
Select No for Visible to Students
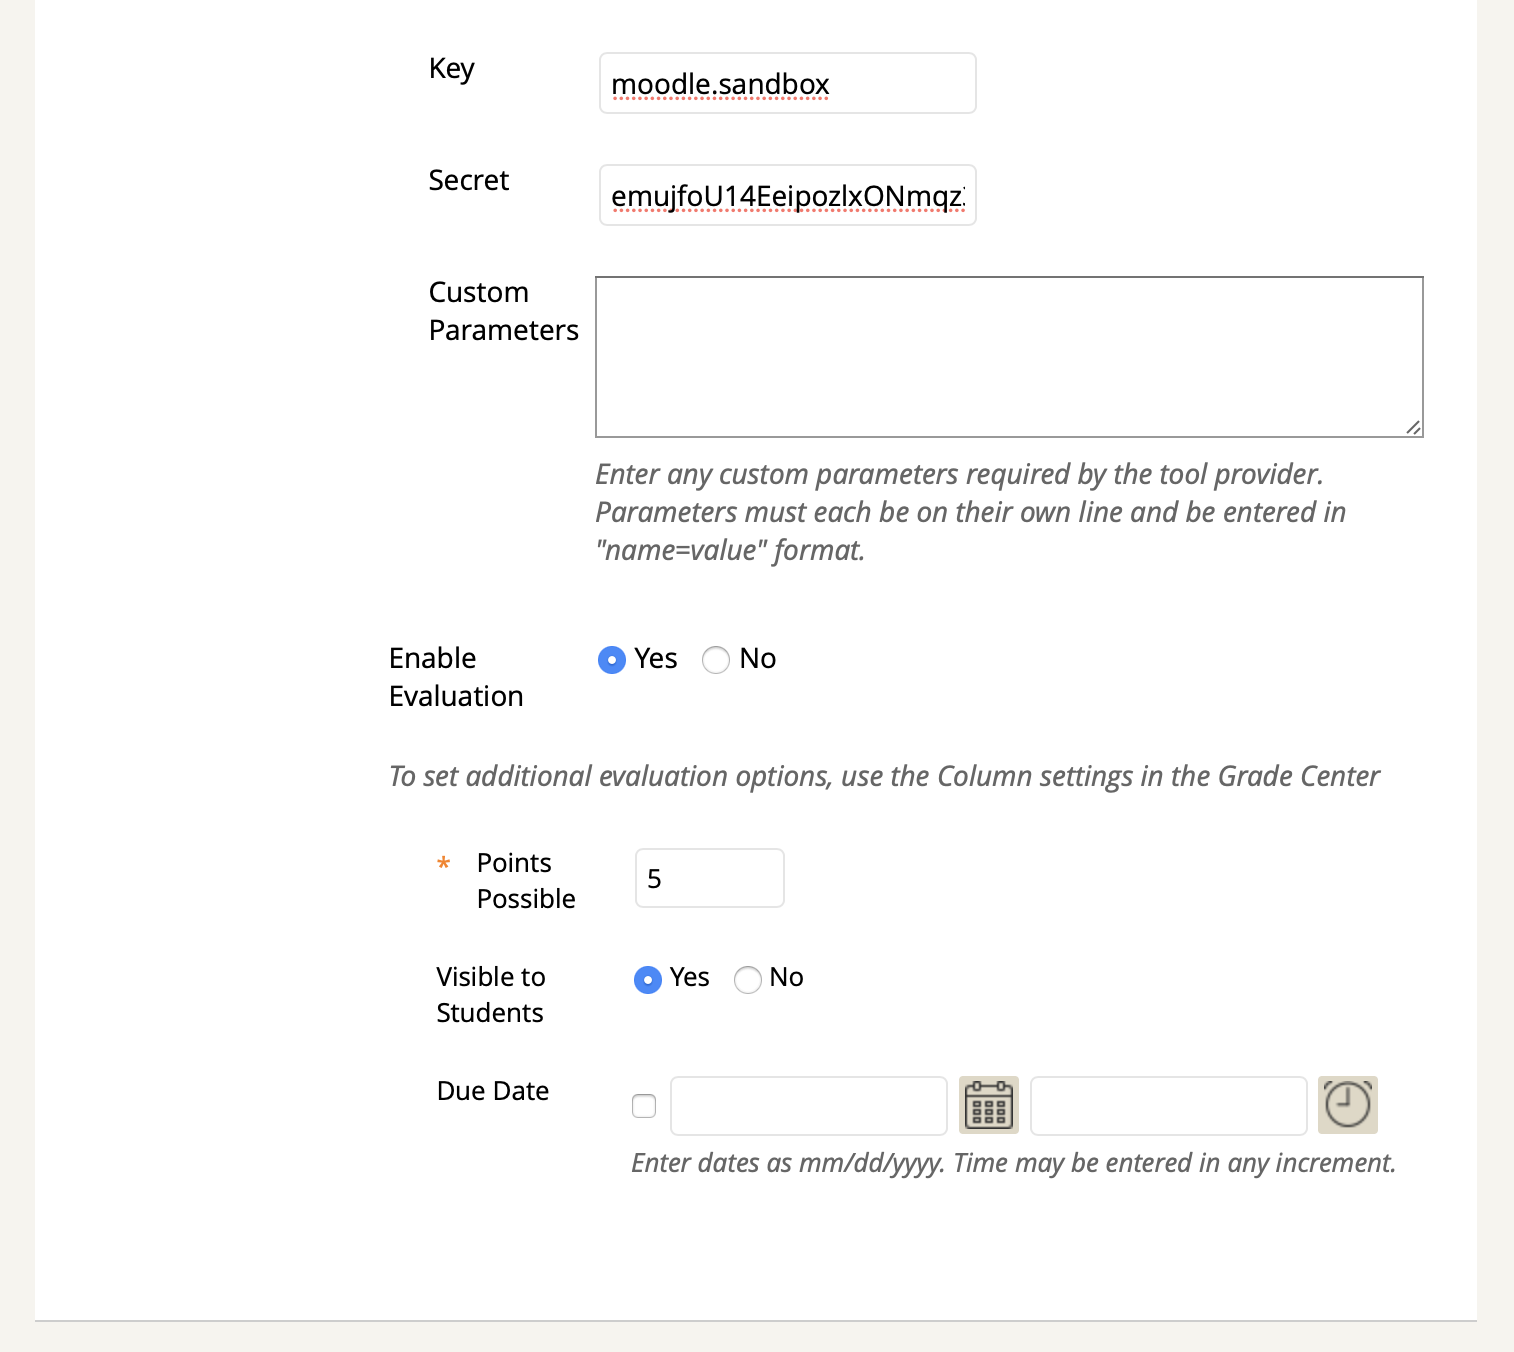(x=748, y=980)
